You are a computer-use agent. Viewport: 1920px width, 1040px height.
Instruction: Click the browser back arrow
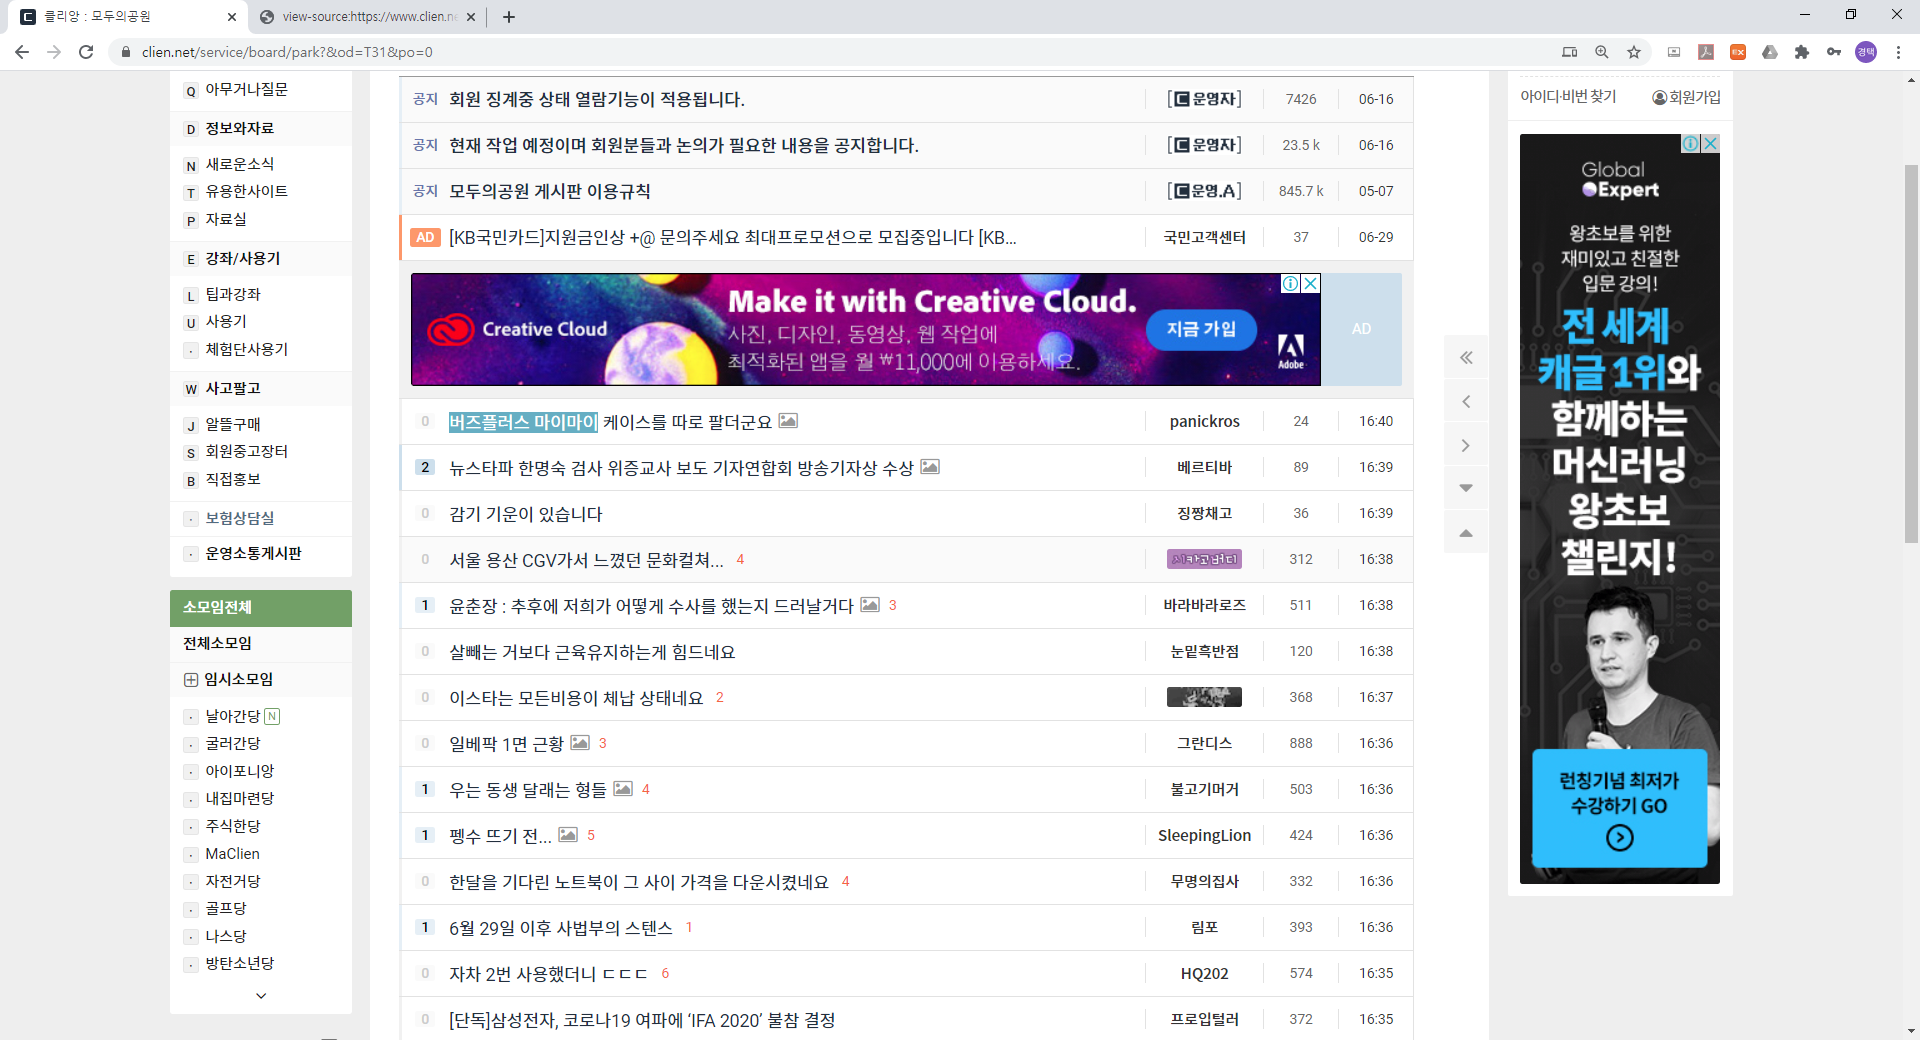tap(22, 52)
